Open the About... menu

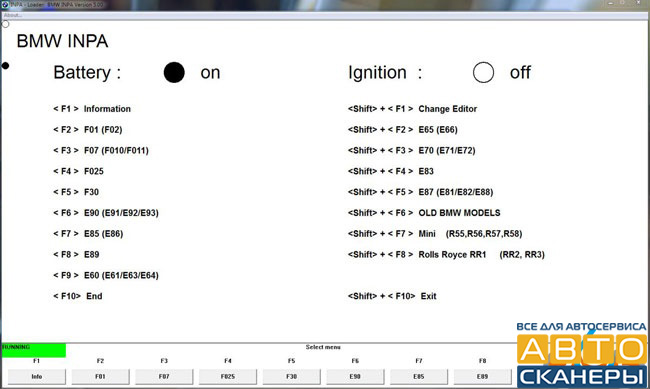[x=13, y=15]
